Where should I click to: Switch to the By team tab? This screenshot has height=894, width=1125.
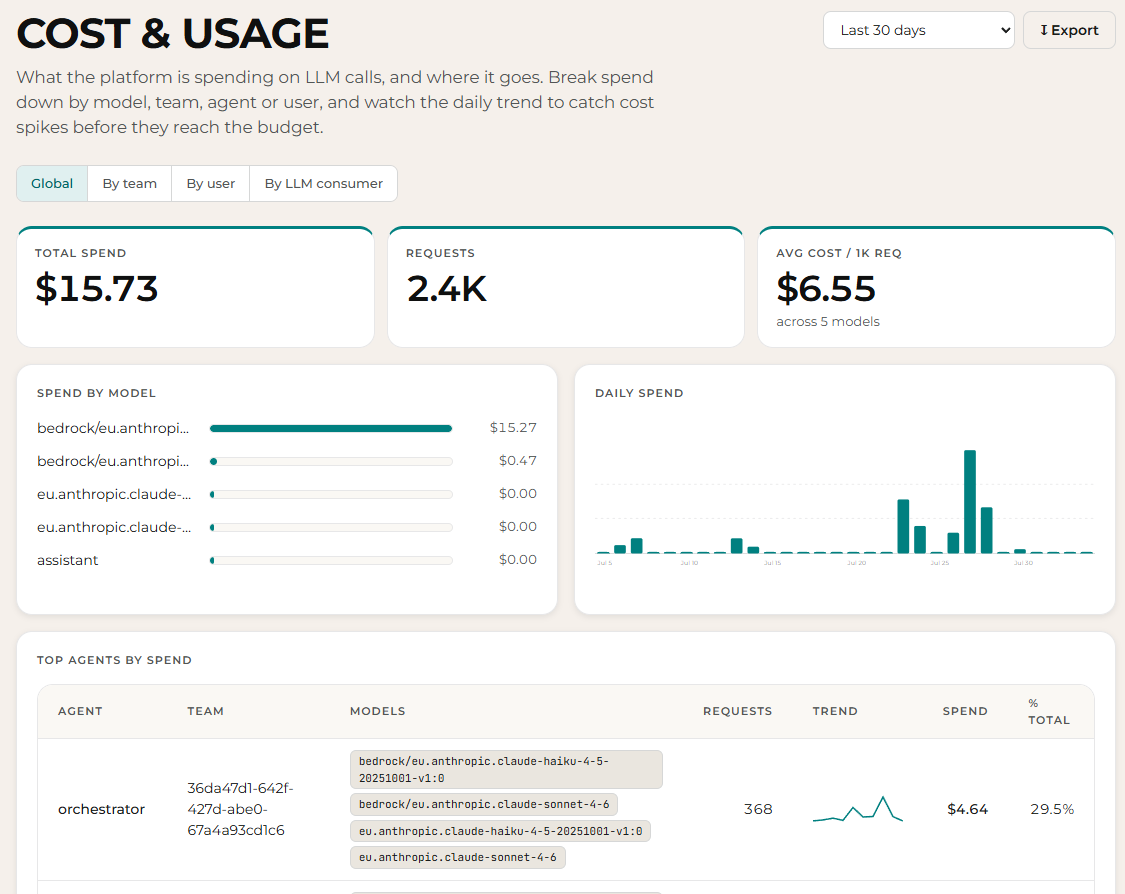click(130, 184)
